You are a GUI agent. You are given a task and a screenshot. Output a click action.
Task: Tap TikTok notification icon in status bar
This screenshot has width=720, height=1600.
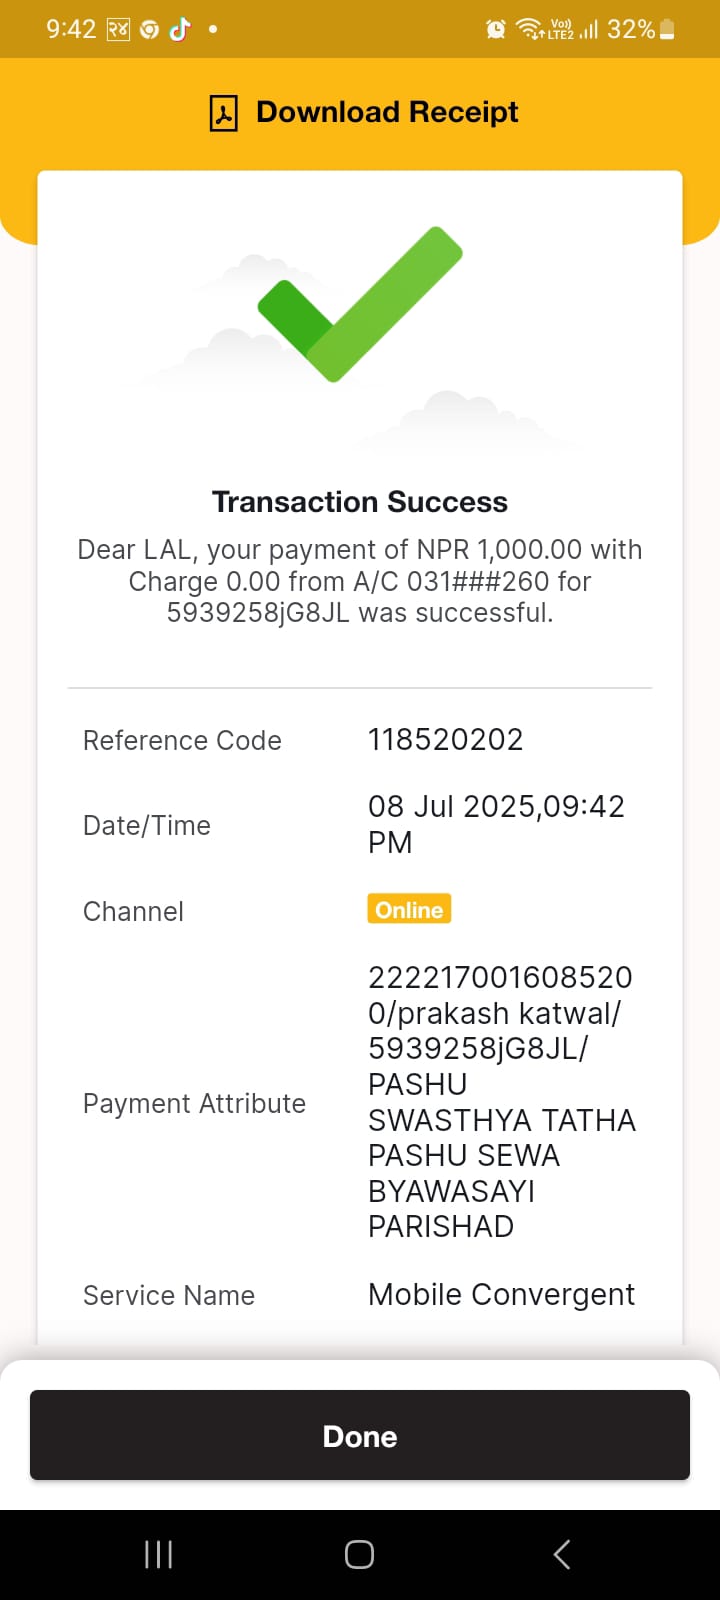tap(180, 29)
